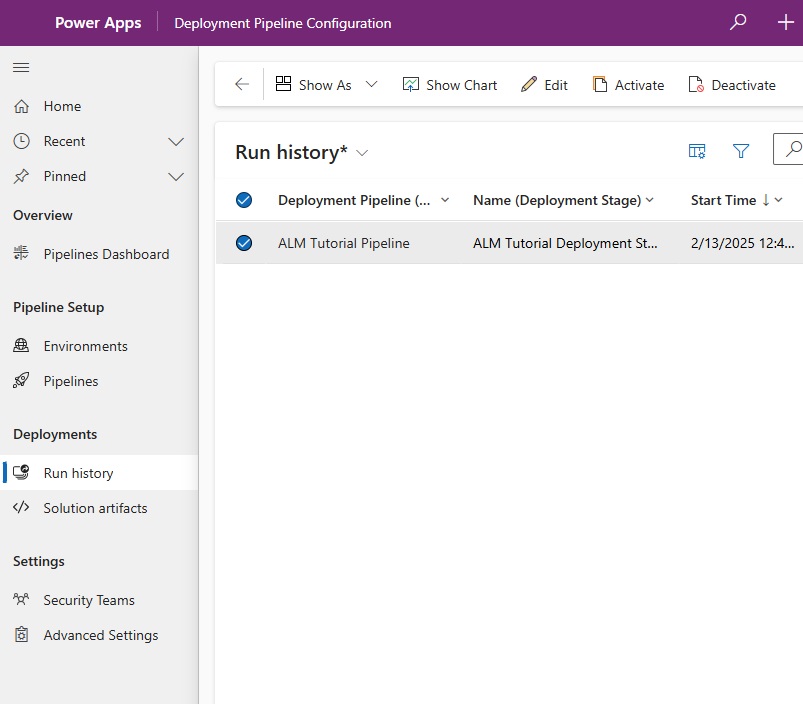803x704 pixels.
Task: Open Security Teams nav item
Action: 99,600
